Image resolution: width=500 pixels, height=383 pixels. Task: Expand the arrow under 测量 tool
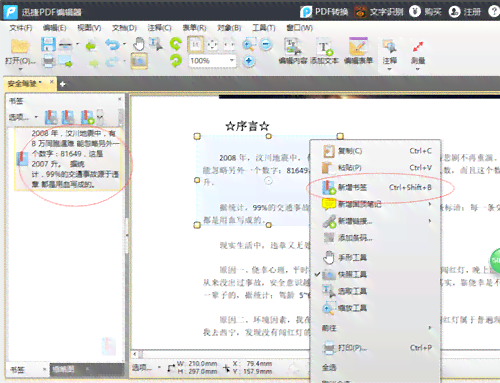(418, 69)
